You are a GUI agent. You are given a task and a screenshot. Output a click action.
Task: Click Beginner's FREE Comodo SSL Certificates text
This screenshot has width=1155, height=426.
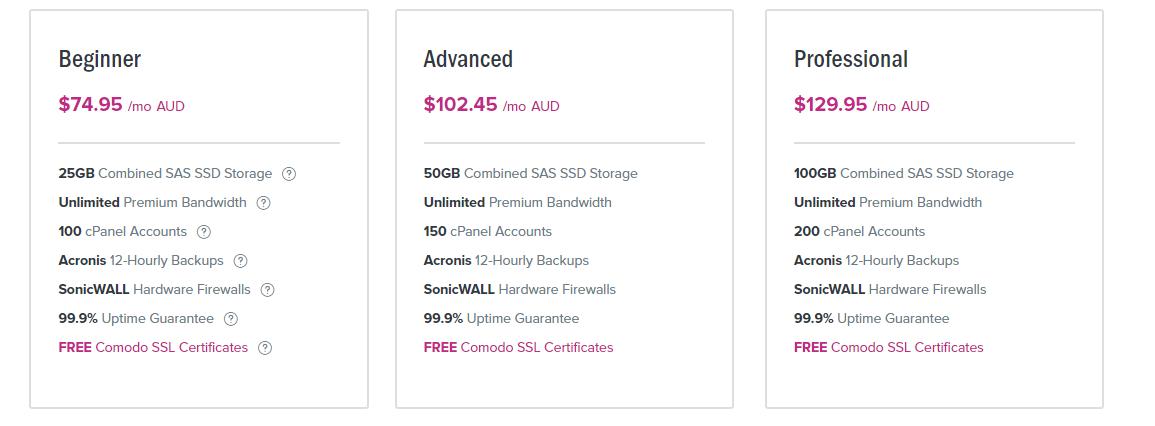point(153,347)
